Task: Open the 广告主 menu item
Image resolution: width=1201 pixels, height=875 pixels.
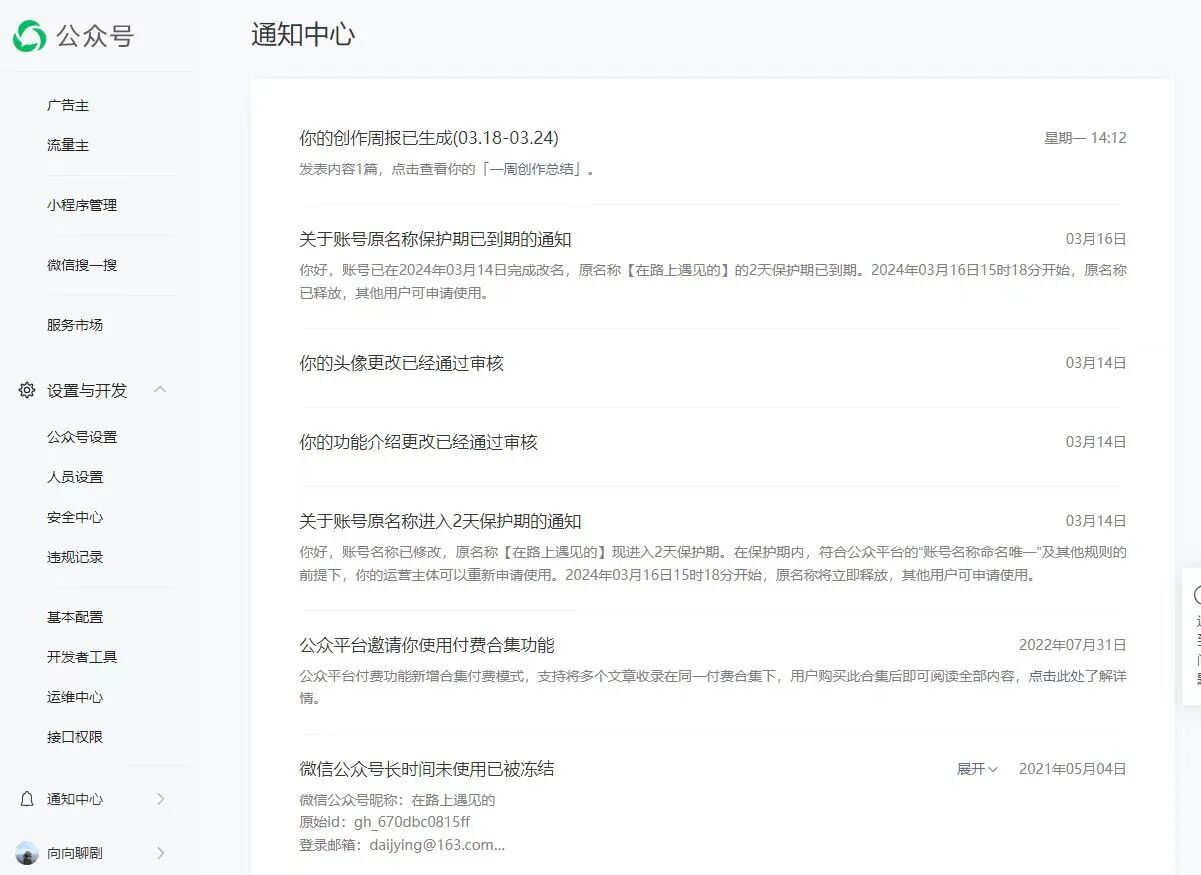Action: [68, 105]
